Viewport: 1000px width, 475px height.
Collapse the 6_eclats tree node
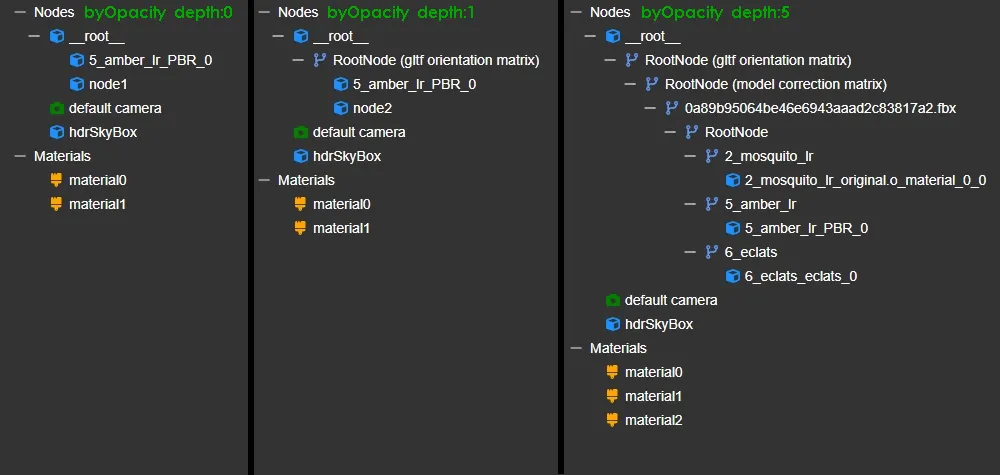point(690,252)
